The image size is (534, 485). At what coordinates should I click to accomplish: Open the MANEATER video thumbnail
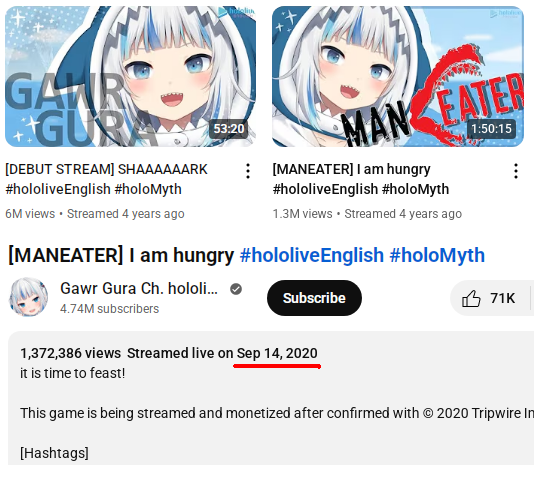[x=398, y=76]
